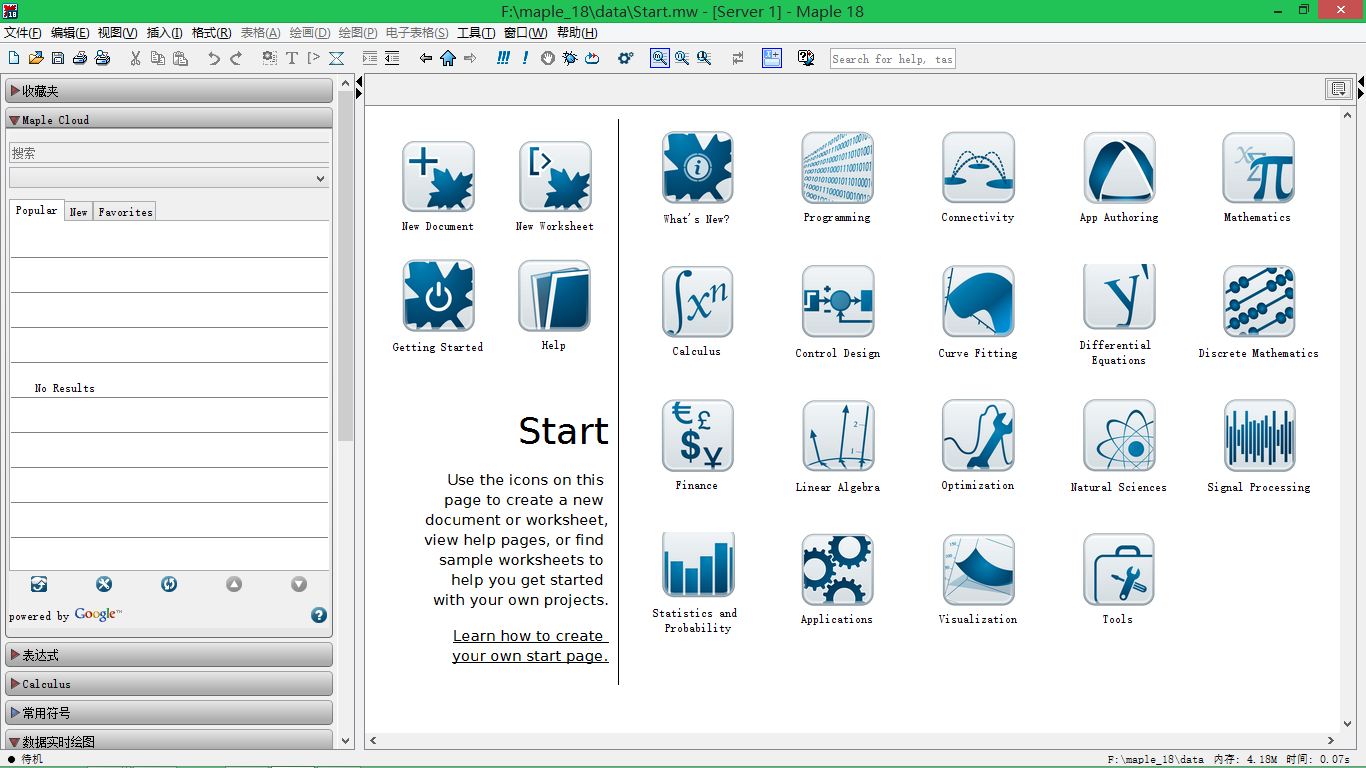Open the 编辑(E) menu
The image size is (1366, 768).
pyautogui.click(x=70, y=33)
